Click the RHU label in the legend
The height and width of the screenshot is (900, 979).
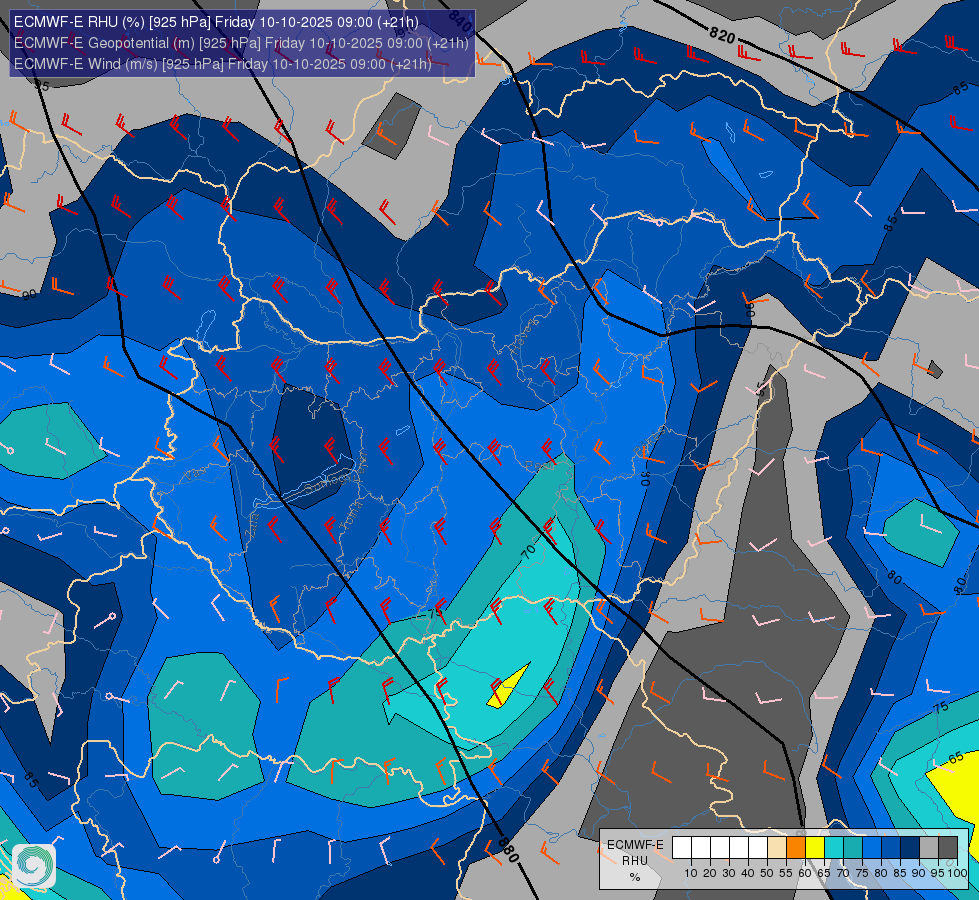tap(635, 861)
